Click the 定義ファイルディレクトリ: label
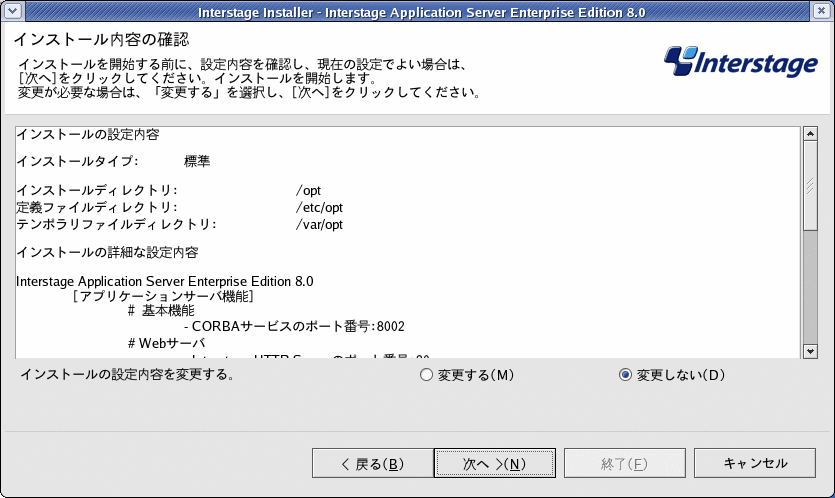The width and height of the screenshot is (835, 498). pos(97,208)
